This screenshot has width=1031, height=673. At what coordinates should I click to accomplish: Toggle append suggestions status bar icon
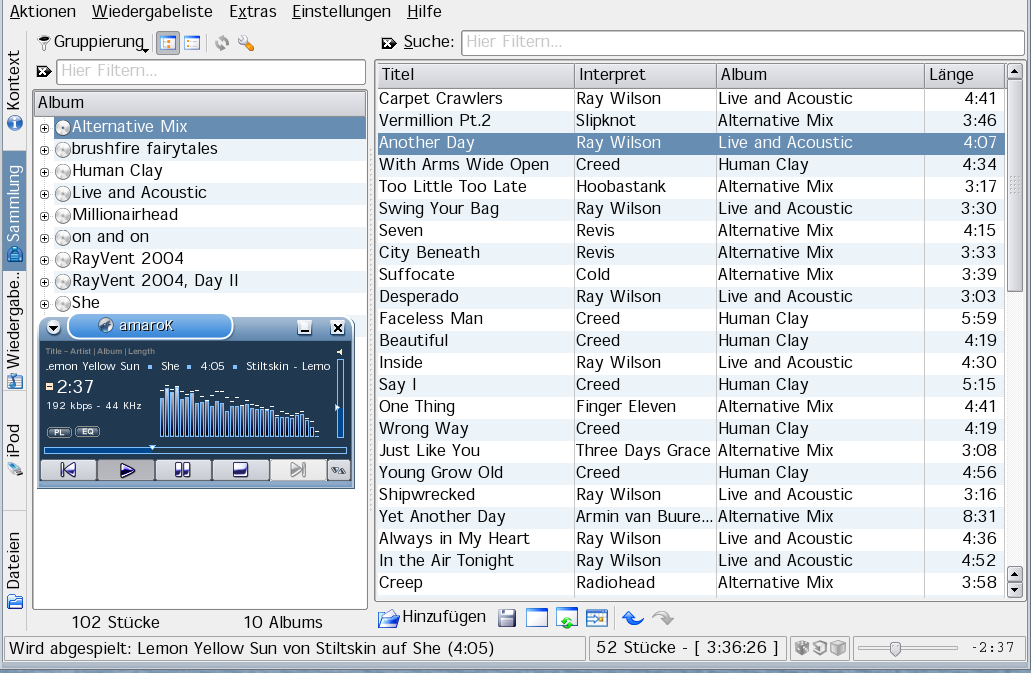838,648
